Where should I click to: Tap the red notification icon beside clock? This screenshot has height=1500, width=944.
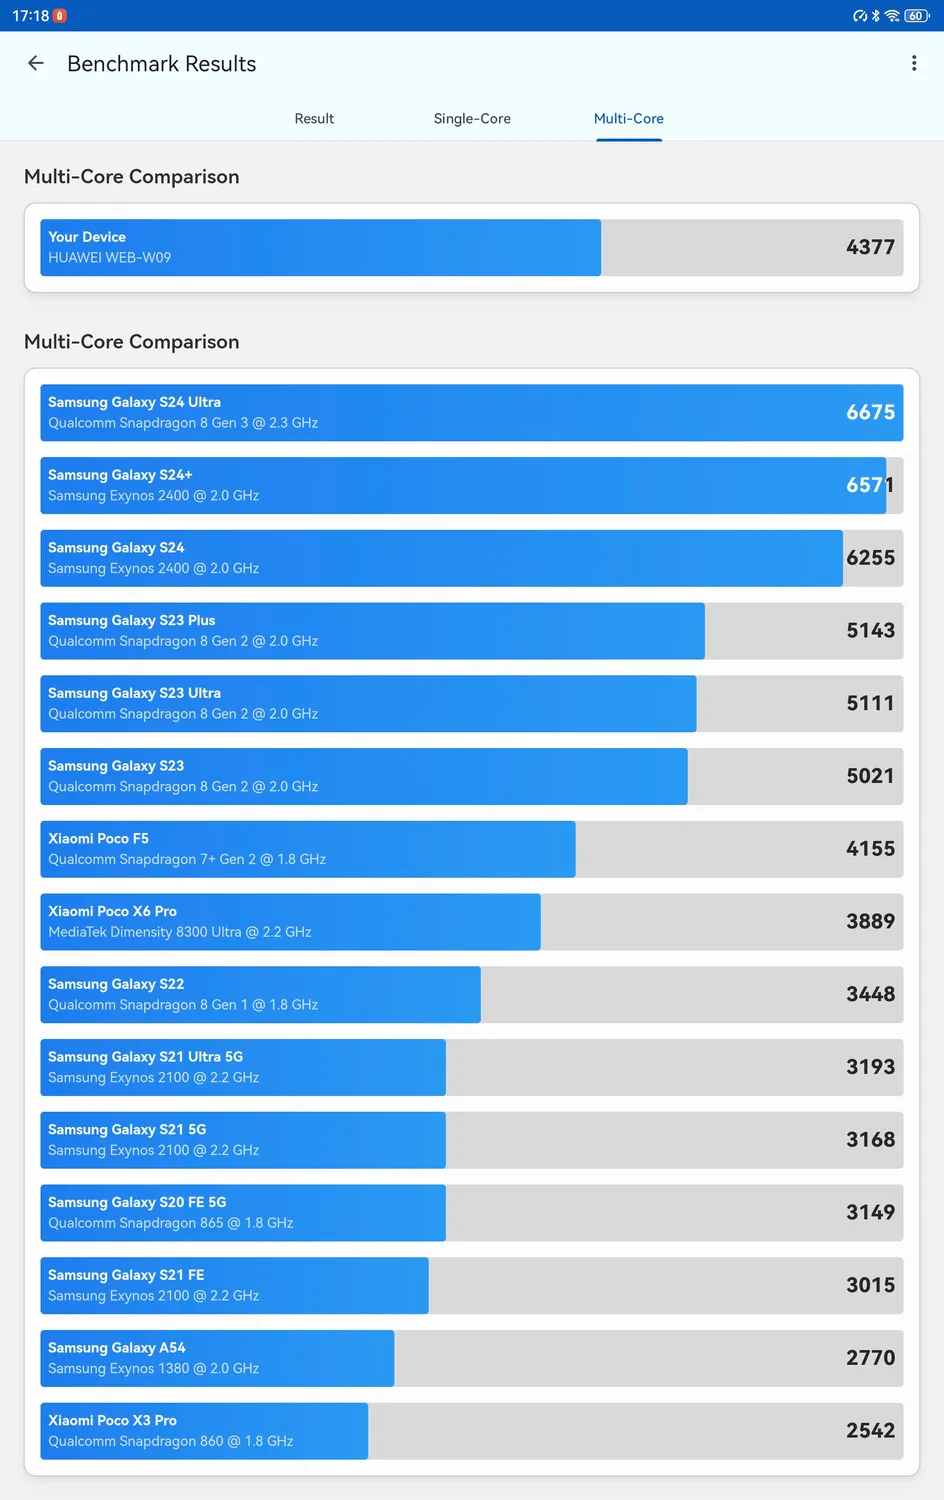coord(60,16)
